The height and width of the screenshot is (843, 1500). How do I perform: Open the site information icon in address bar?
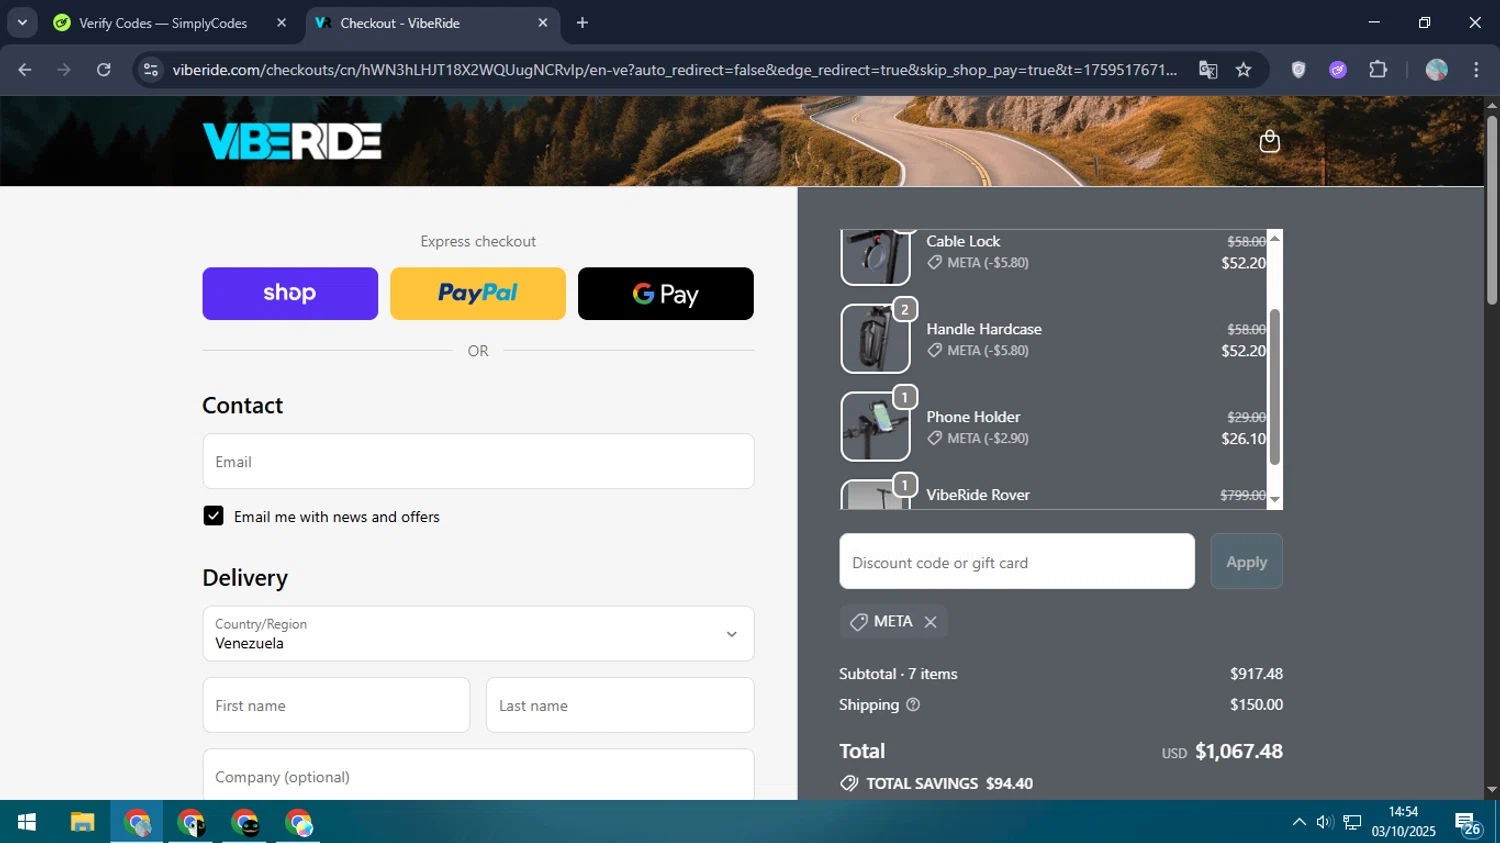[151, 70]
